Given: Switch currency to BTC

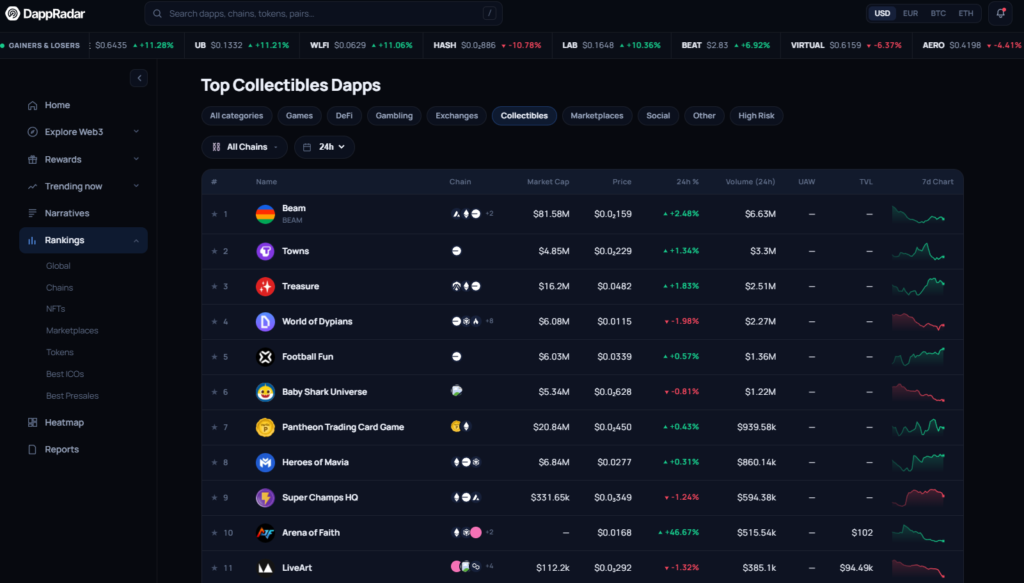Looking at the screenshot, I should [x=938, y=13].
